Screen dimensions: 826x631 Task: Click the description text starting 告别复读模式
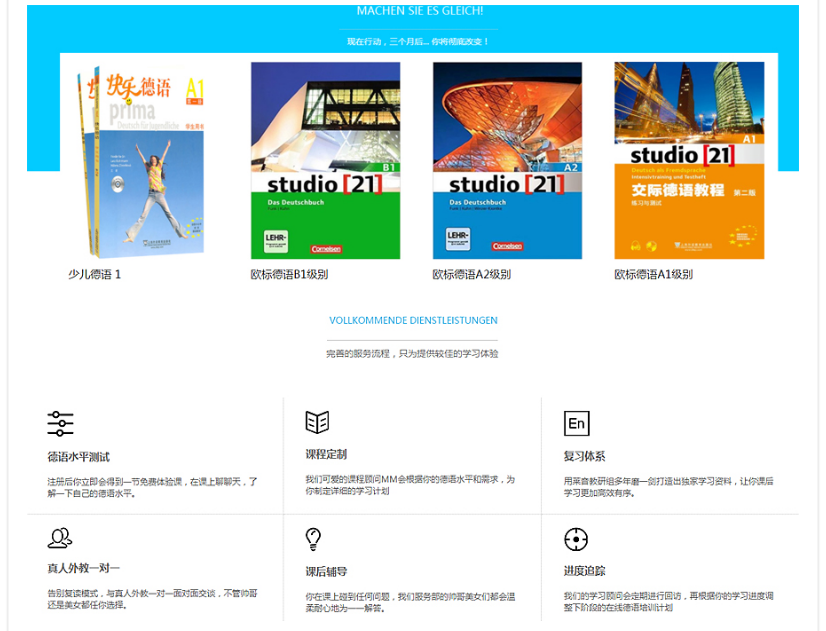click(x=152, y=599)
